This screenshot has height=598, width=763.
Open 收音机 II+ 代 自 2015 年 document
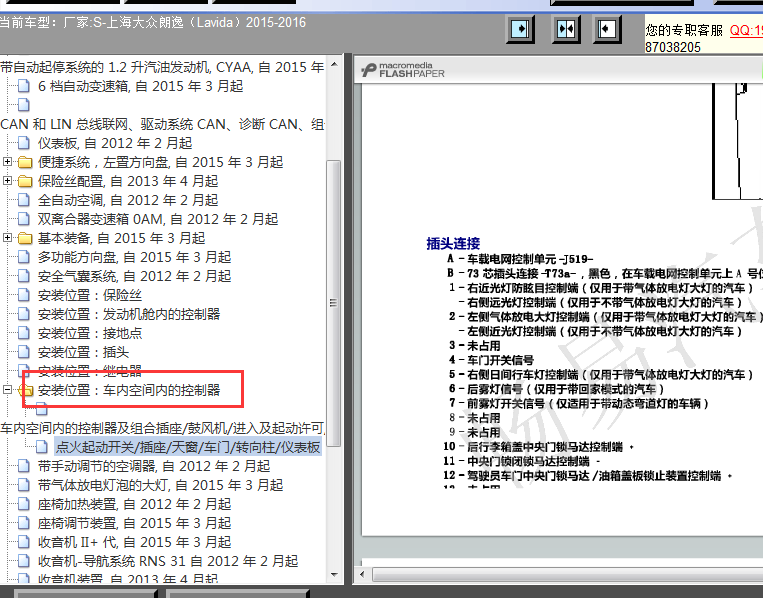pyautogui.click(x=134, y=542)
